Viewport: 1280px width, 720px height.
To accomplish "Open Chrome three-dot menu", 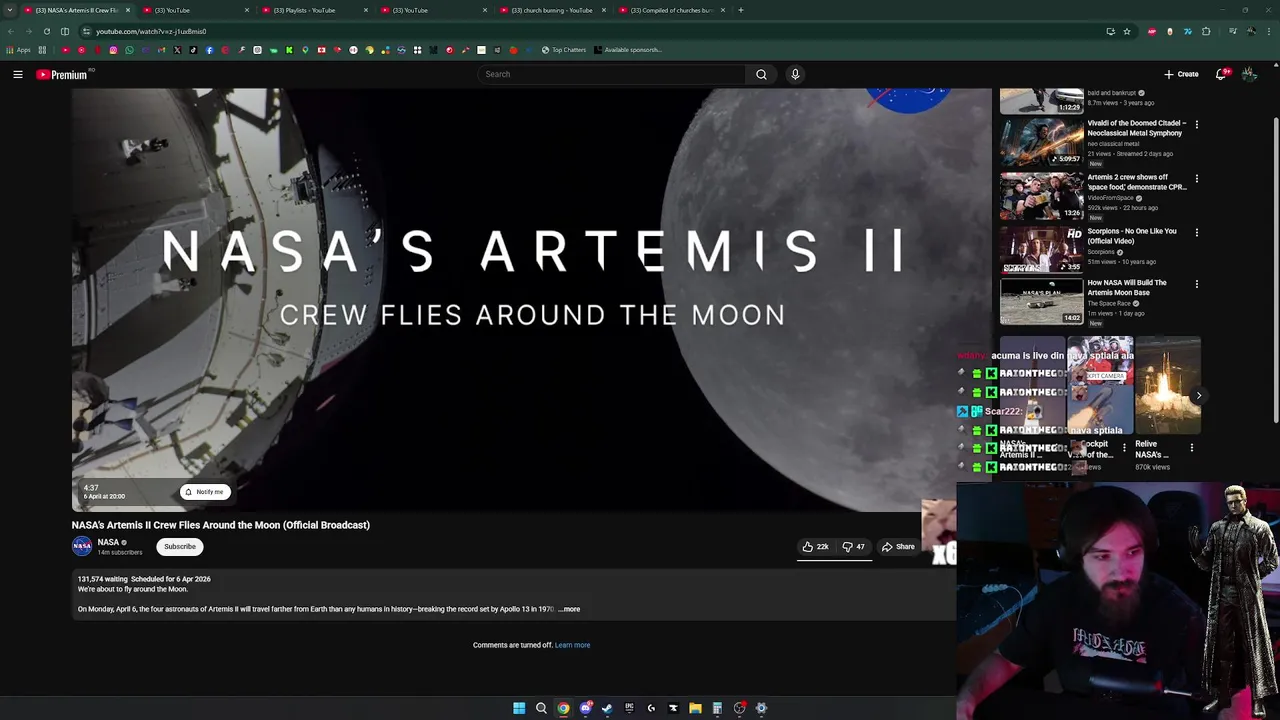I will coord(1269,31).
